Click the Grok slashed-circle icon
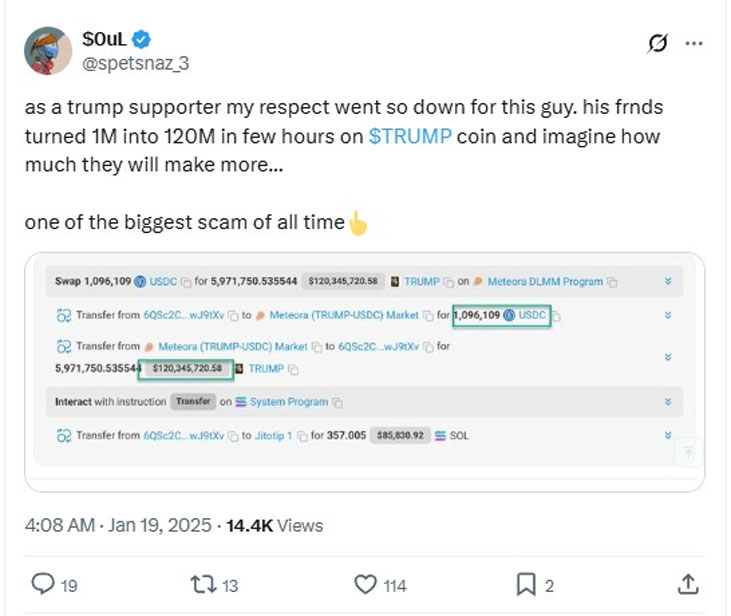Viewport: 731px width, 616px height. (x=657, y=43)
